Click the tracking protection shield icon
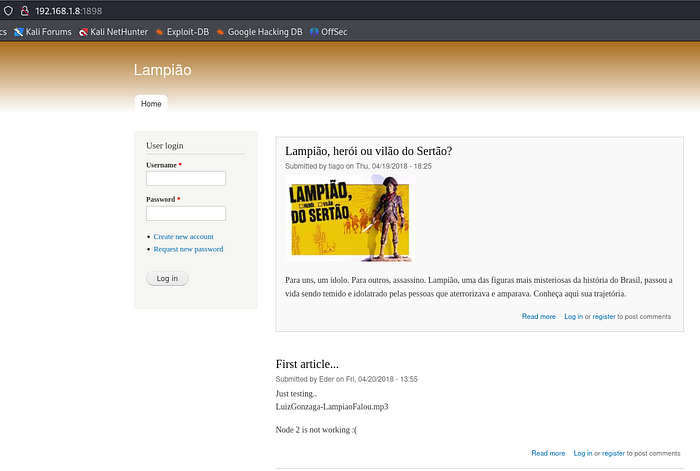 7,10
